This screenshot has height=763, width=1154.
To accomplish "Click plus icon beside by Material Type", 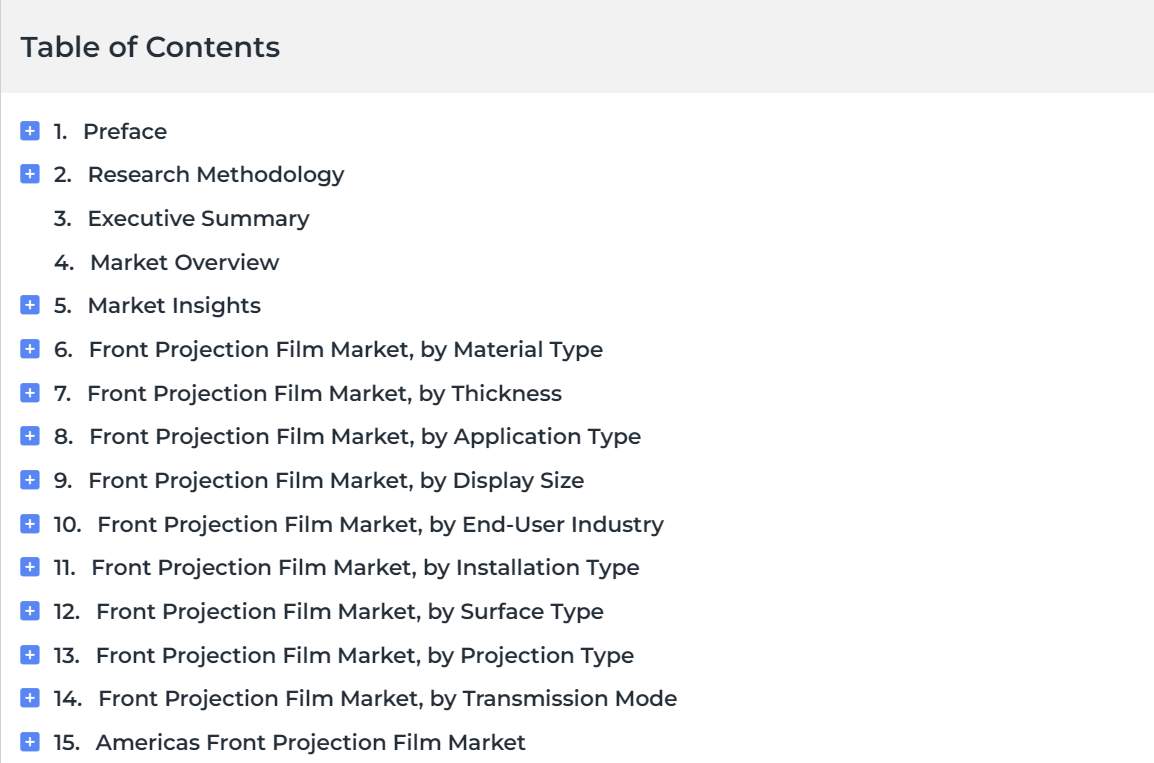I will (x=29, y=349).
